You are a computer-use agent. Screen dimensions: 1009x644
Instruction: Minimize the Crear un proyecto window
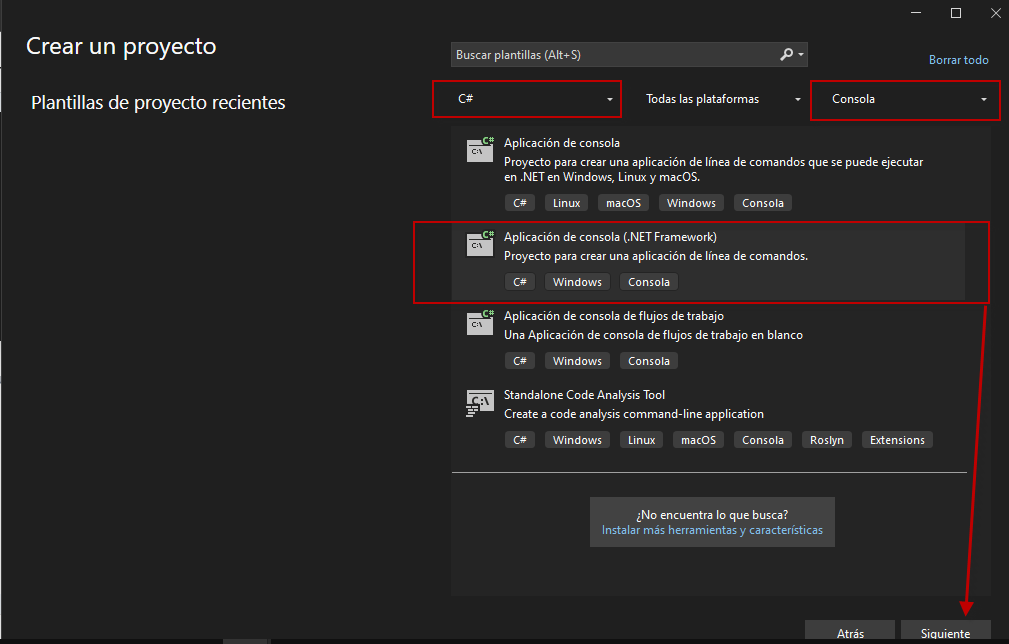(x=916, y=13)
